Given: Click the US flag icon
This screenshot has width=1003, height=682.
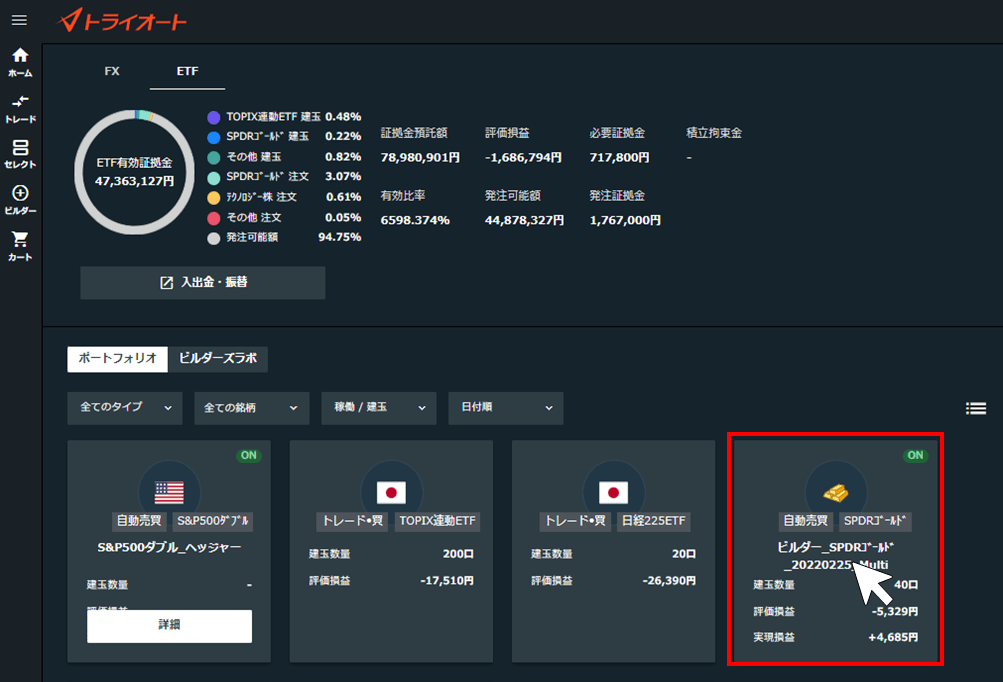Looking at the screenshot, I should (x=170, y=492).
